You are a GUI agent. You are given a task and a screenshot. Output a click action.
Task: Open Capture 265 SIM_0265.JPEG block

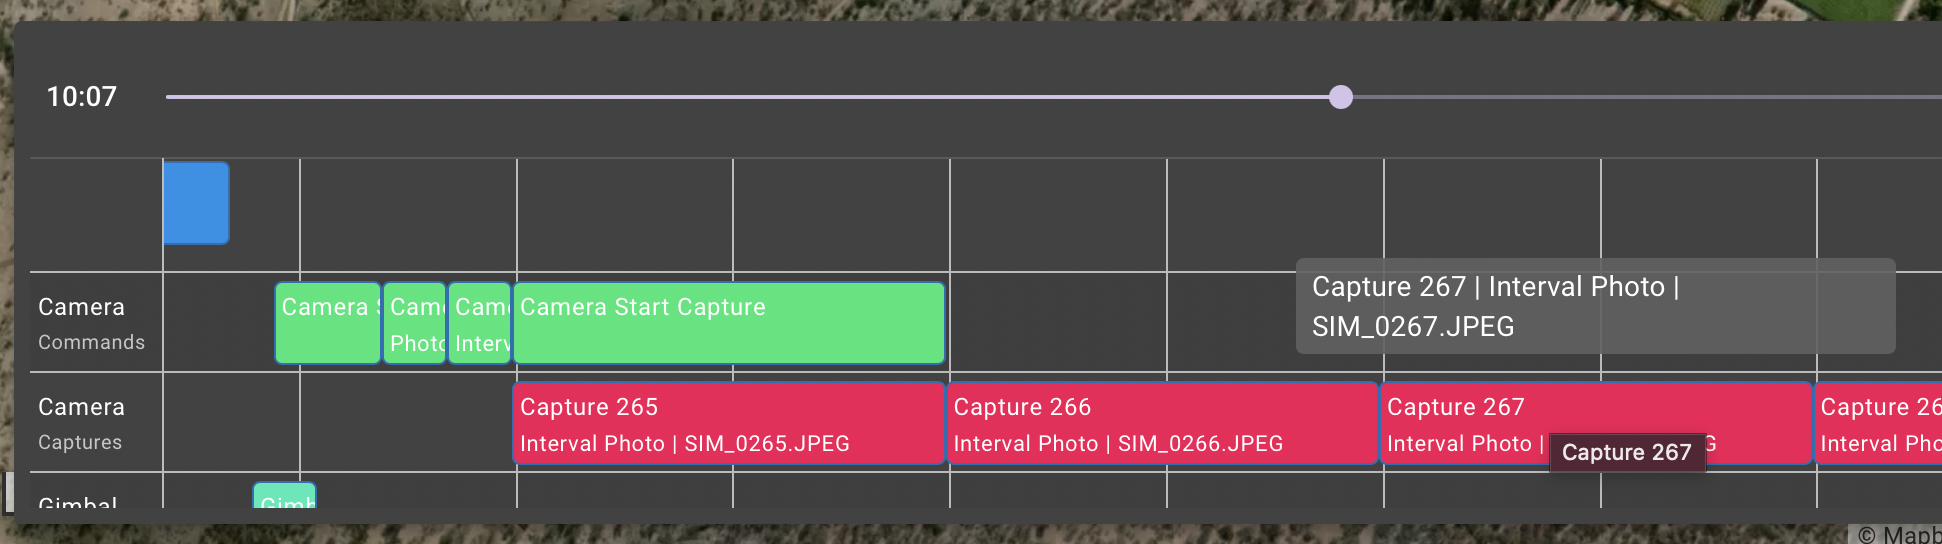(x=729, y=424)
